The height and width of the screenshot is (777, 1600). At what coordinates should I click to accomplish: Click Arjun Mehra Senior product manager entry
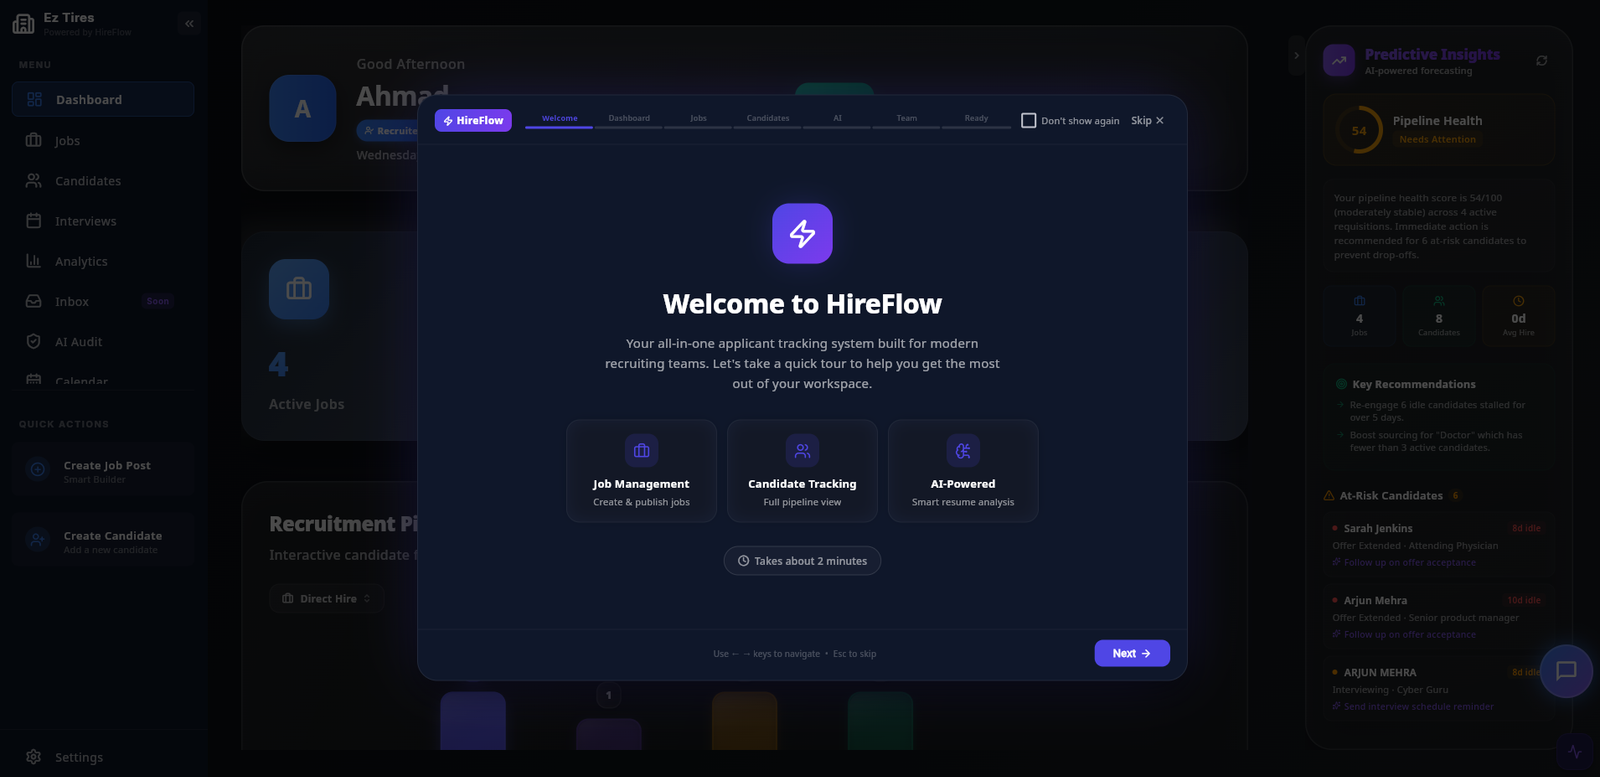[x=1439, y=617]
